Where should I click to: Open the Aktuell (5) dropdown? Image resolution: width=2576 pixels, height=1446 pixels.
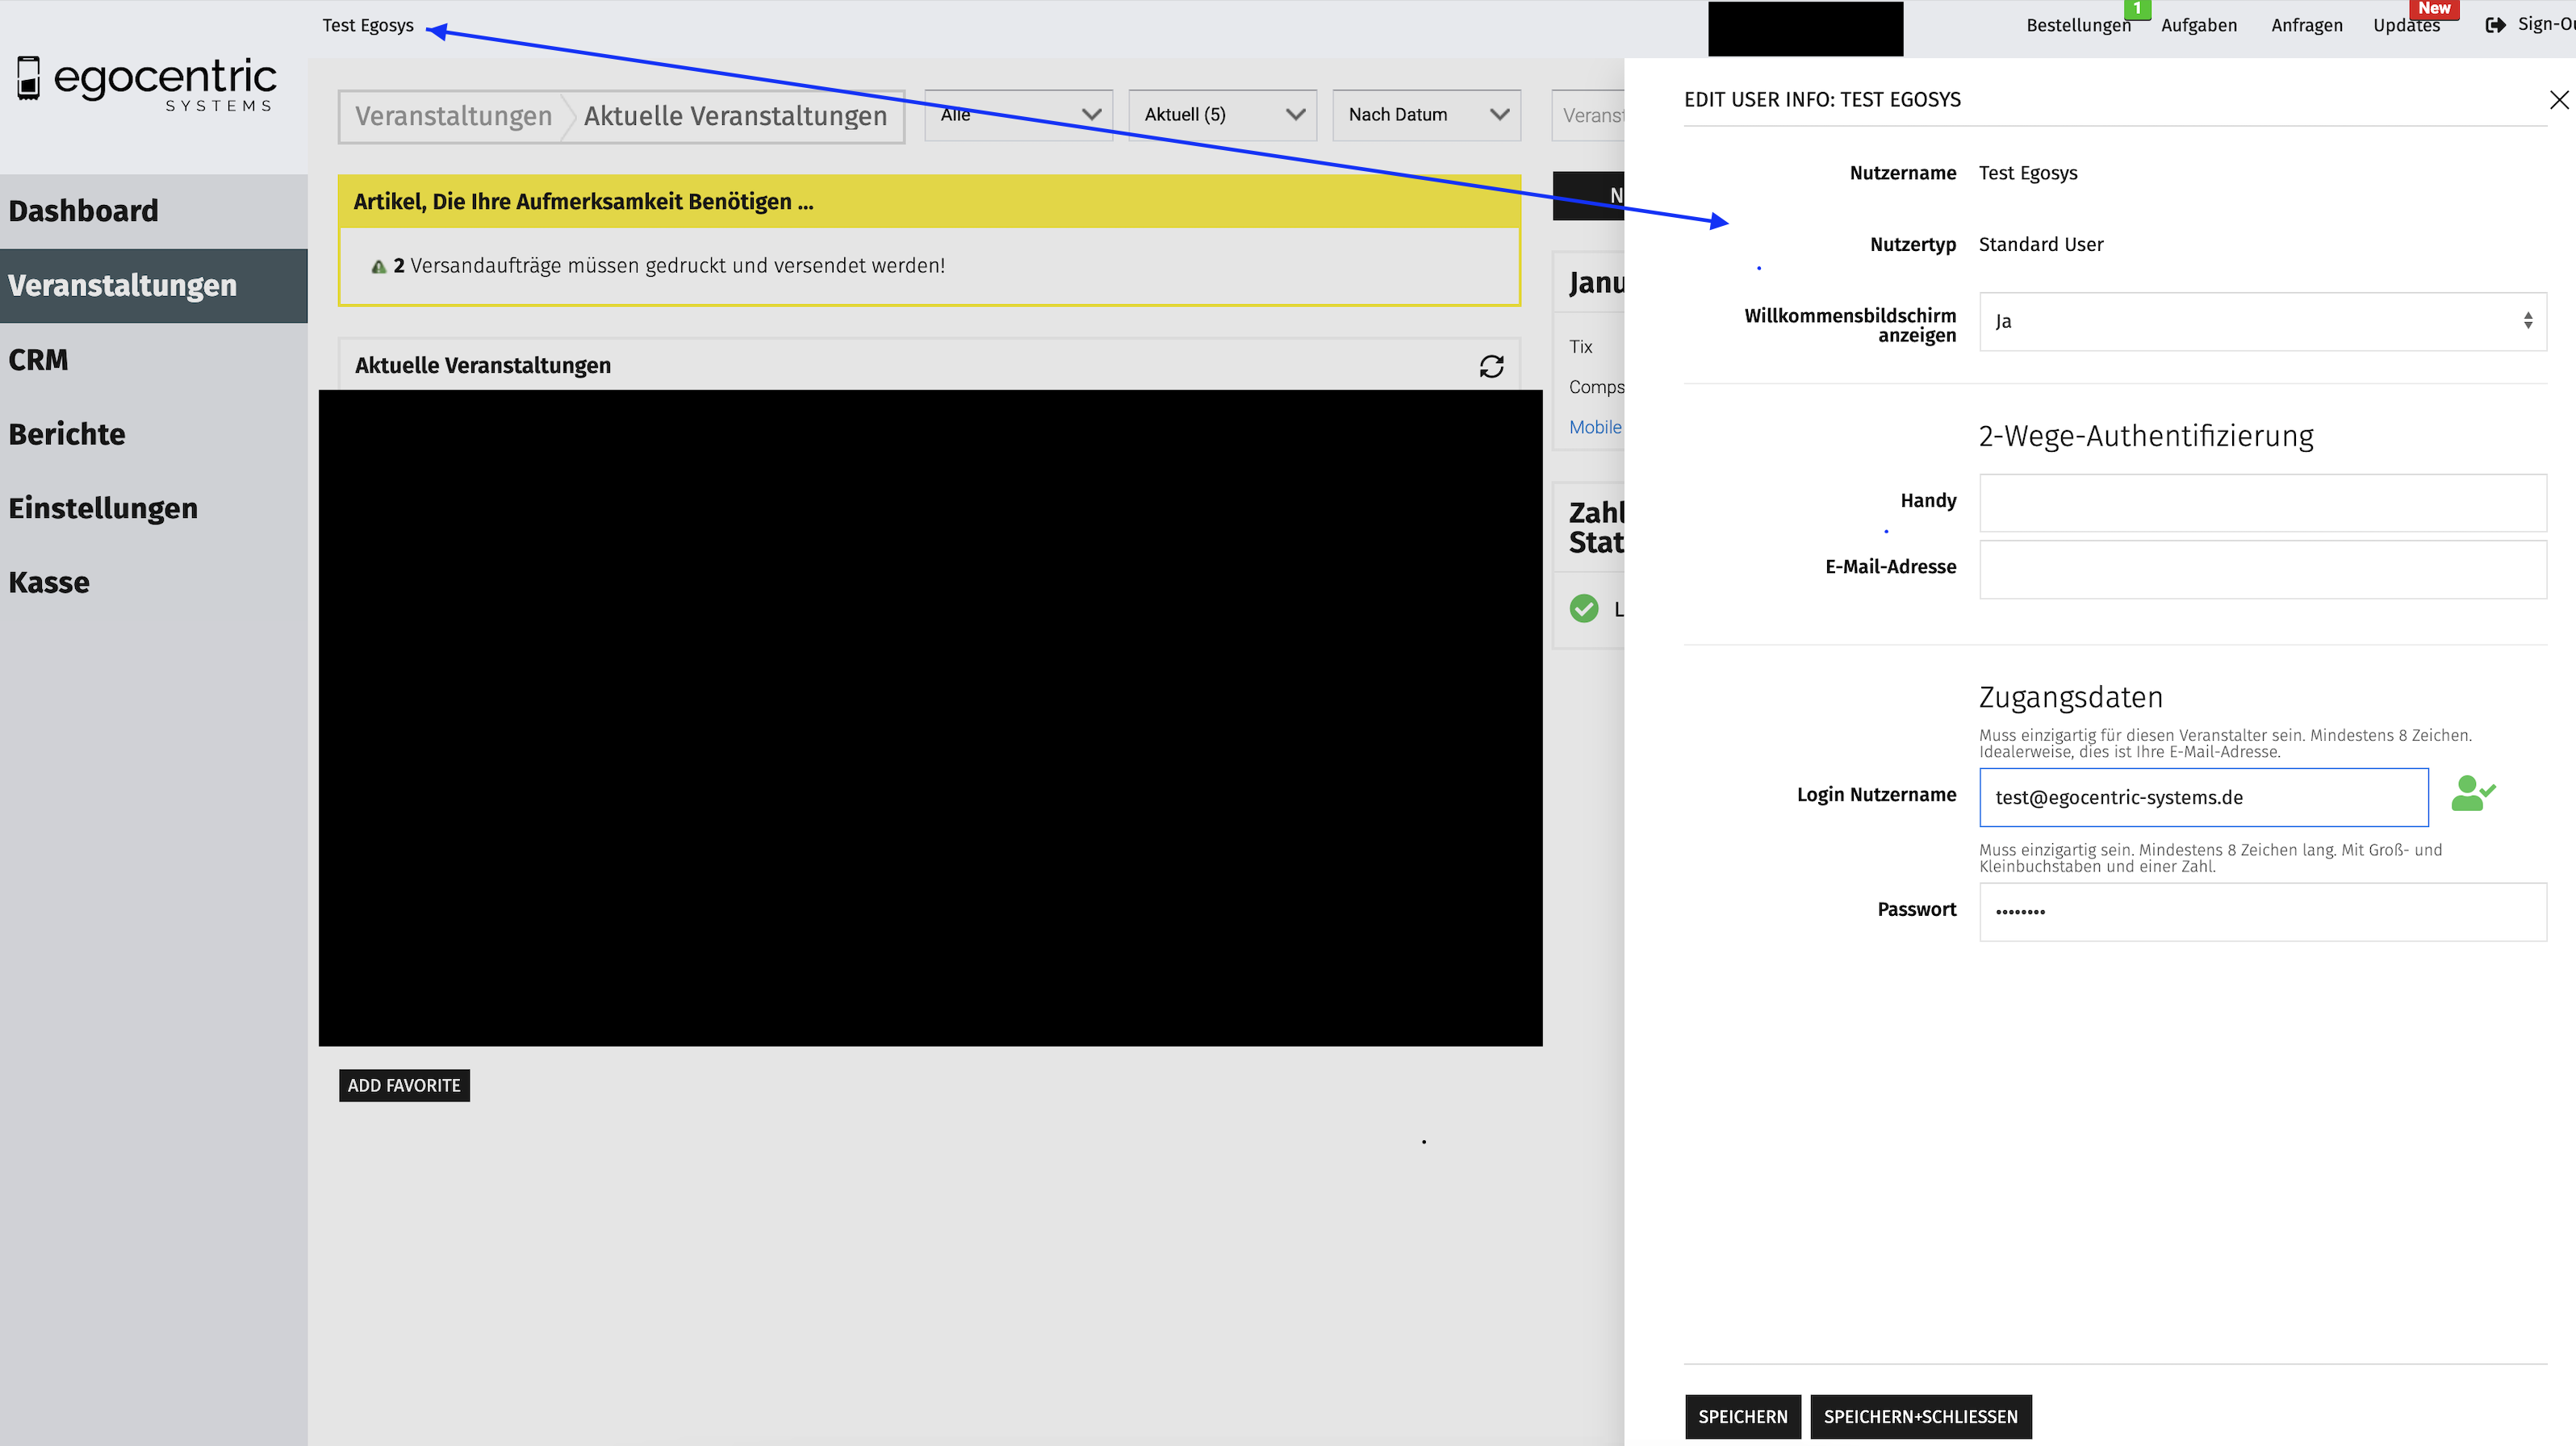coord(1222,115)
